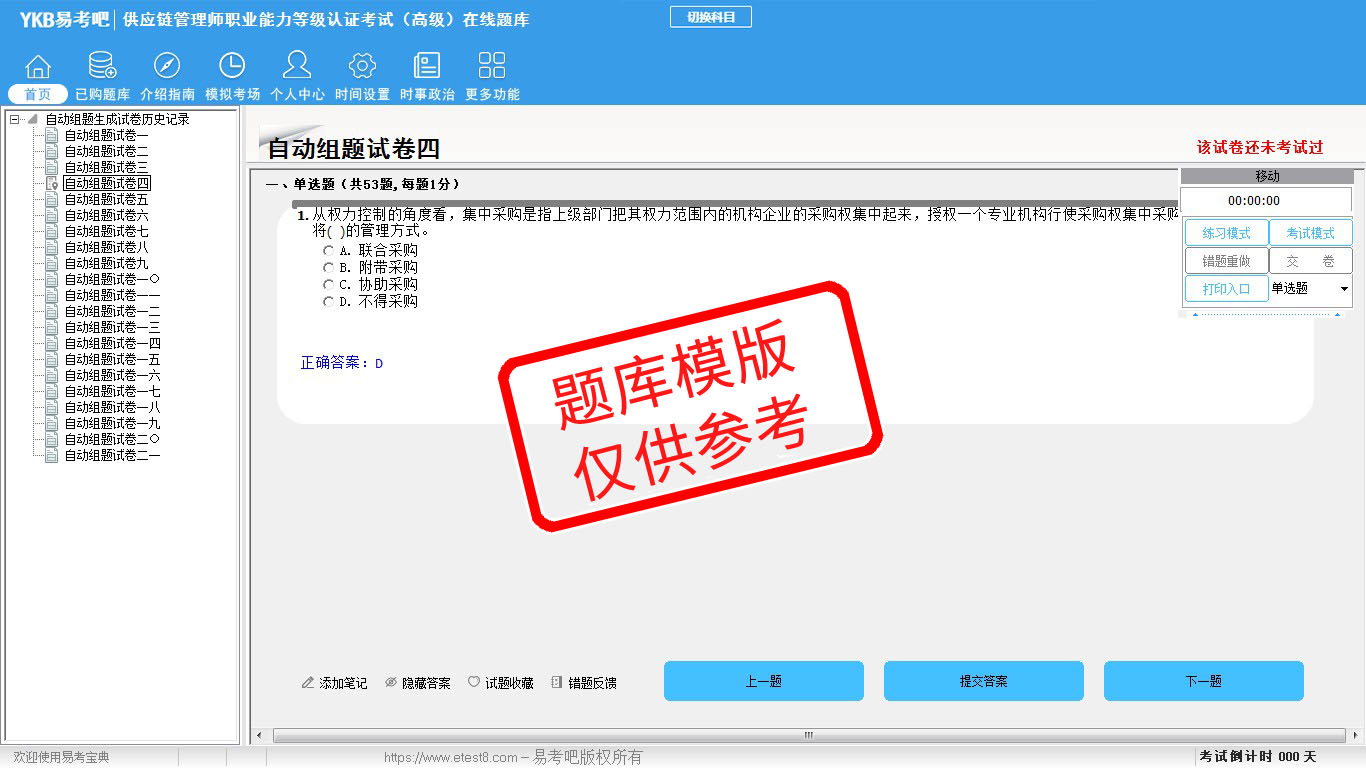The image size is (1366, 768).
Task: Open the 更多功能 grid icon
Action: 492,66
